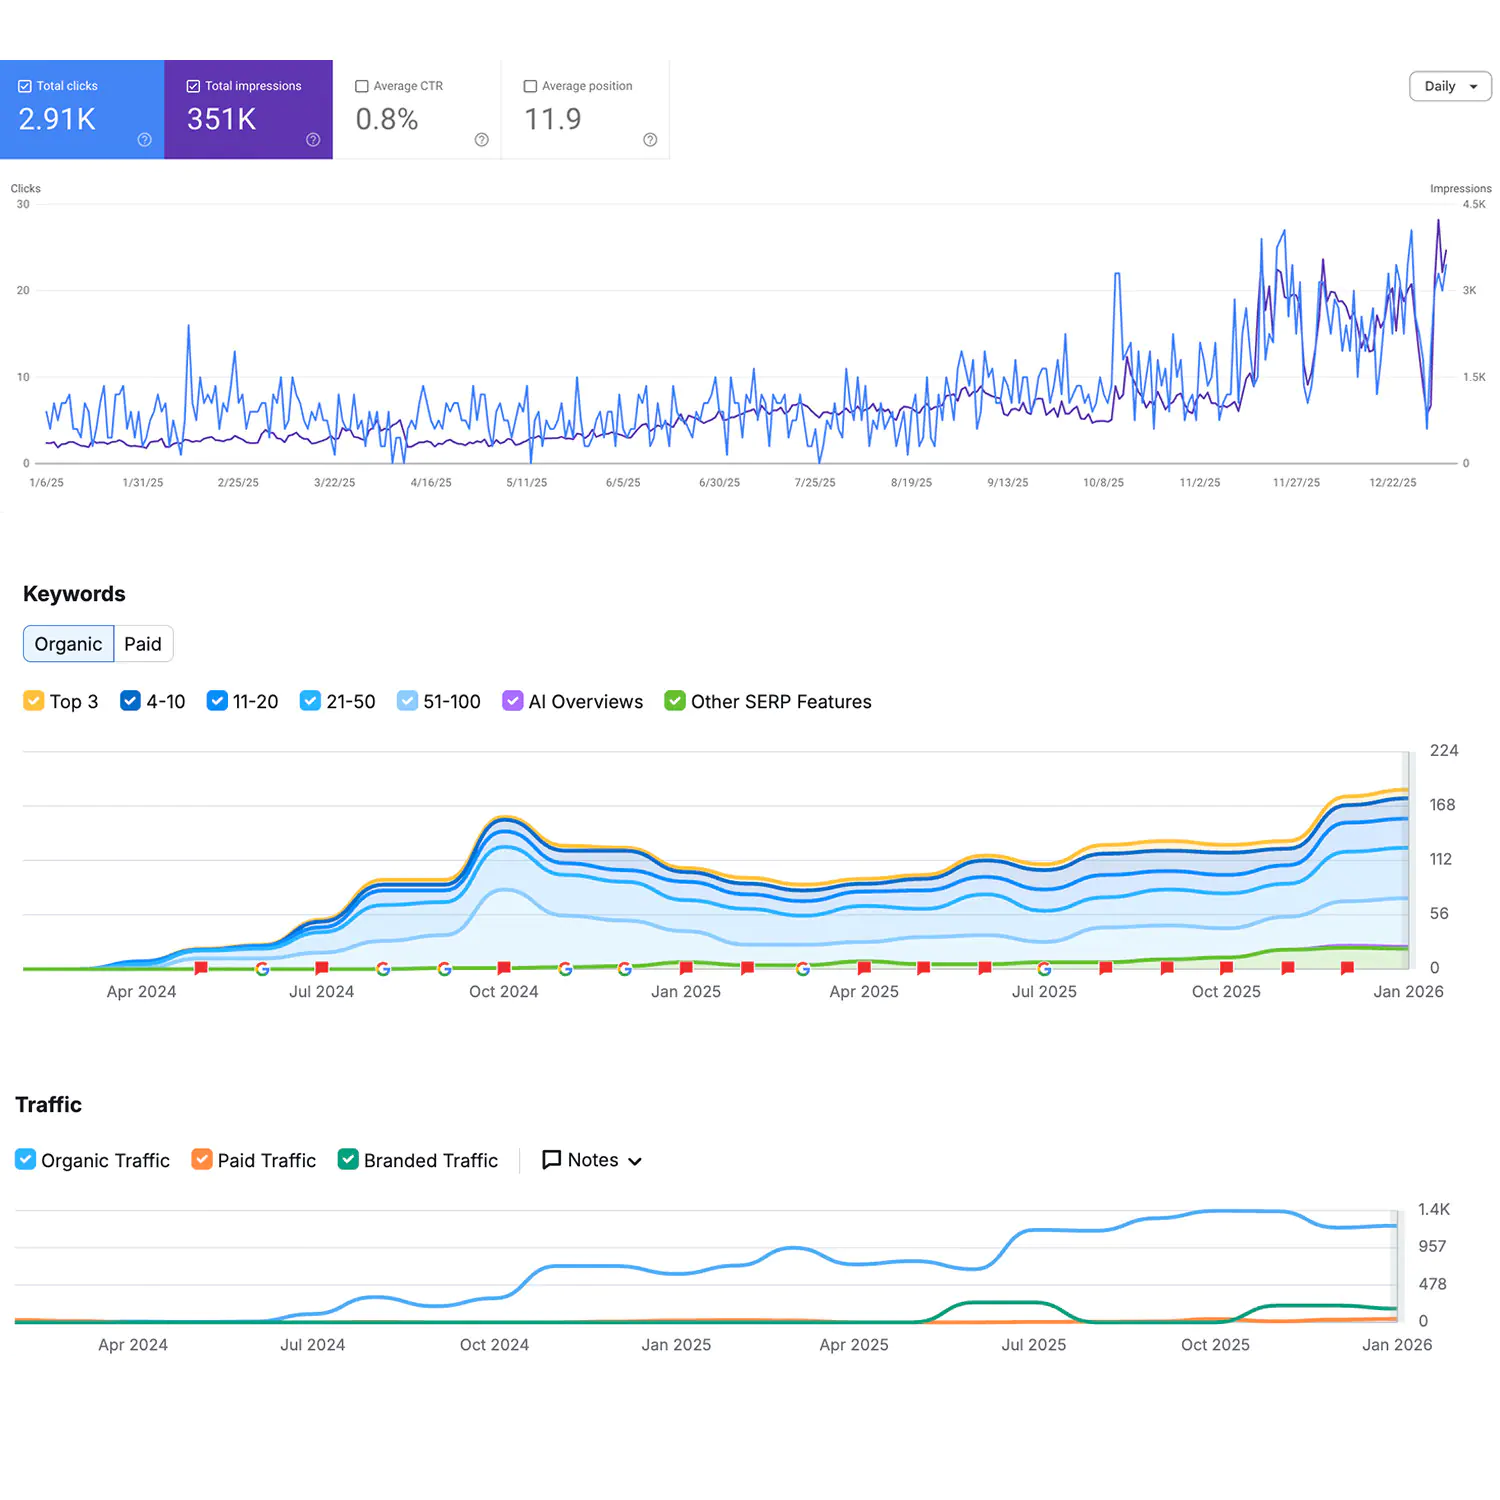Image resolution: width=1500 pixels, height=1500 pixels.
Task: Click help icon on Total impressions card
Action: [313, 140]
